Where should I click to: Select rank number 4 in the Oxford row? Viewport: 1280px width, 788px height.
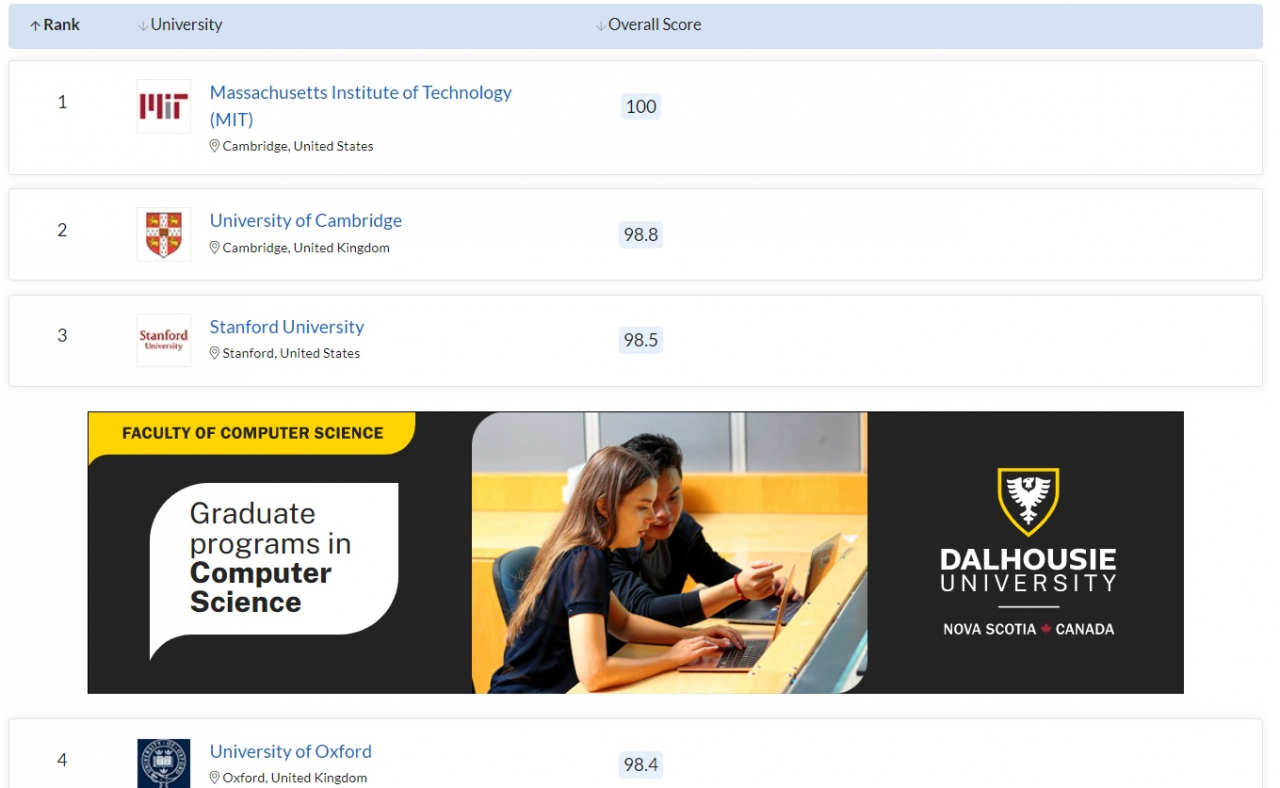(x=62, y=760)
